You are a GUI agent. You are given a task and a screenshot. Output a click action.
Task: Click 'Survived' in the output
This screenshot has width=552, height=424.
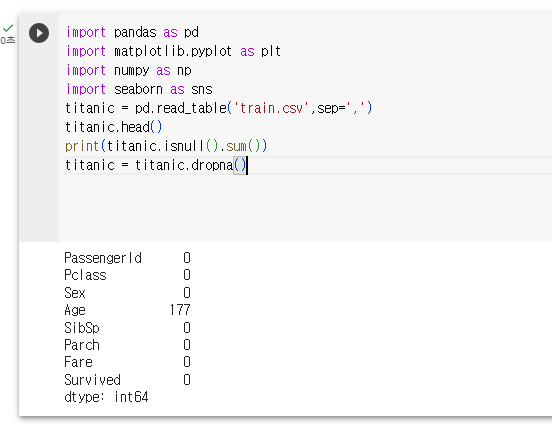tap(93, 380)
